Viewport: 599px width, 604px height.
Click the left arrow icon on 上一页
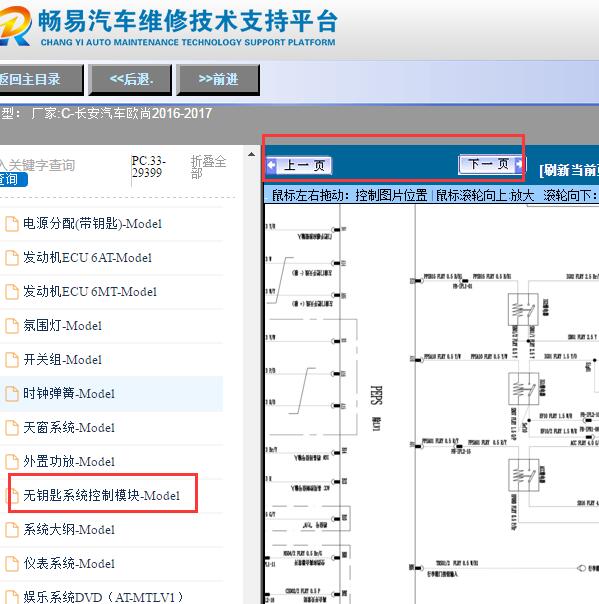(272, 165)
